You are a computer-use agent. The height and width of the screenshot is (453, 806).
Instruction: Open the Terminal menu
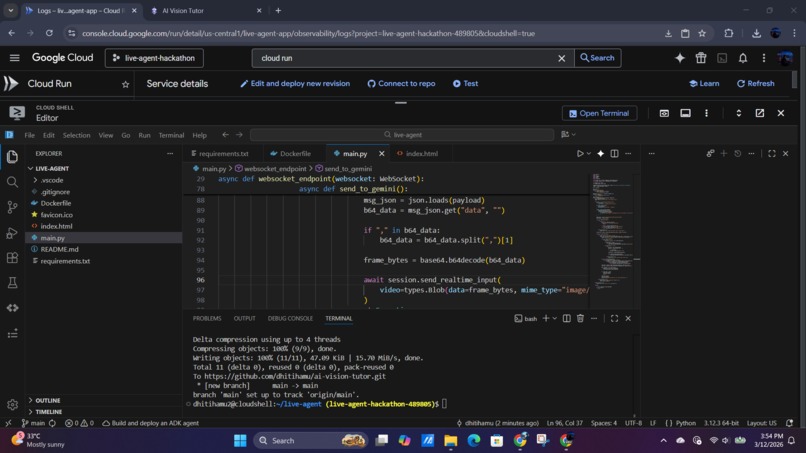coord(171,135)
